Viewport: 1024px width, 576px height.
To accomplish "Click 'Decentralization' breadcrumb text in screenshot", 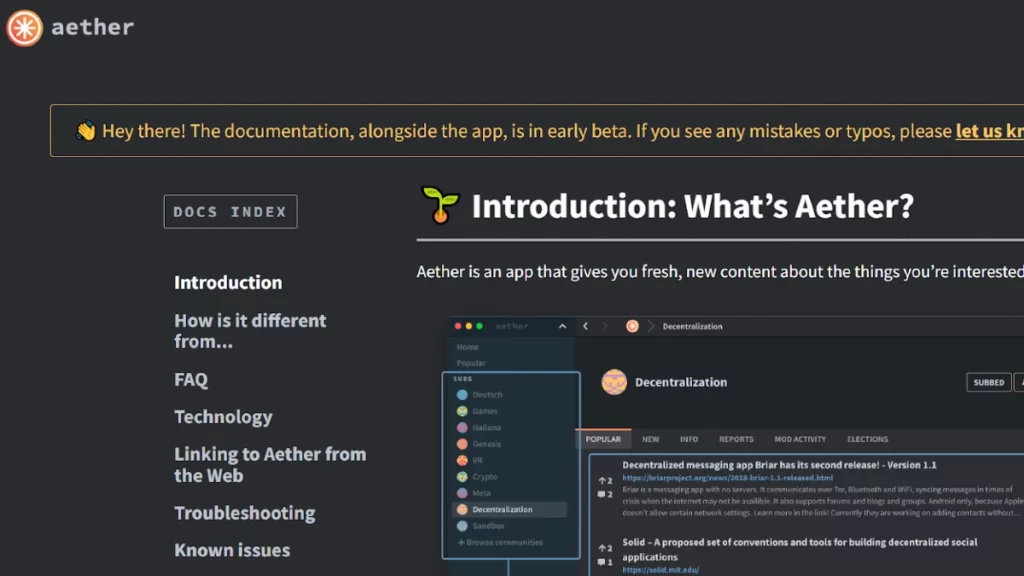I will [692, 326].
